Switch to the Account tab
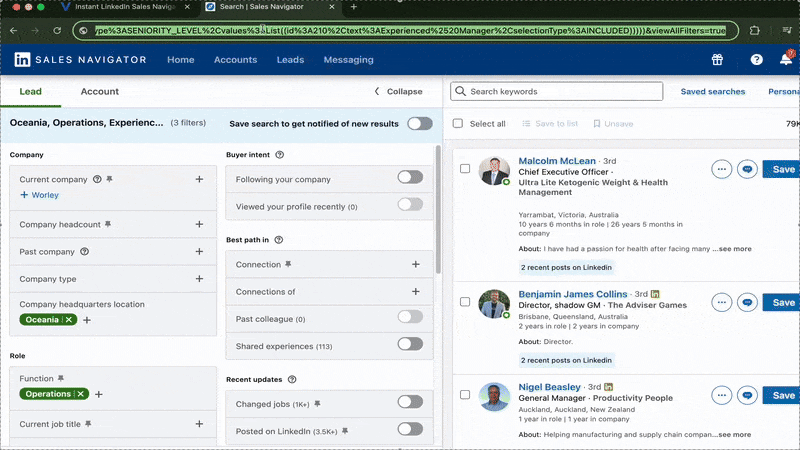Screen dimensions: 800x450 99,91
